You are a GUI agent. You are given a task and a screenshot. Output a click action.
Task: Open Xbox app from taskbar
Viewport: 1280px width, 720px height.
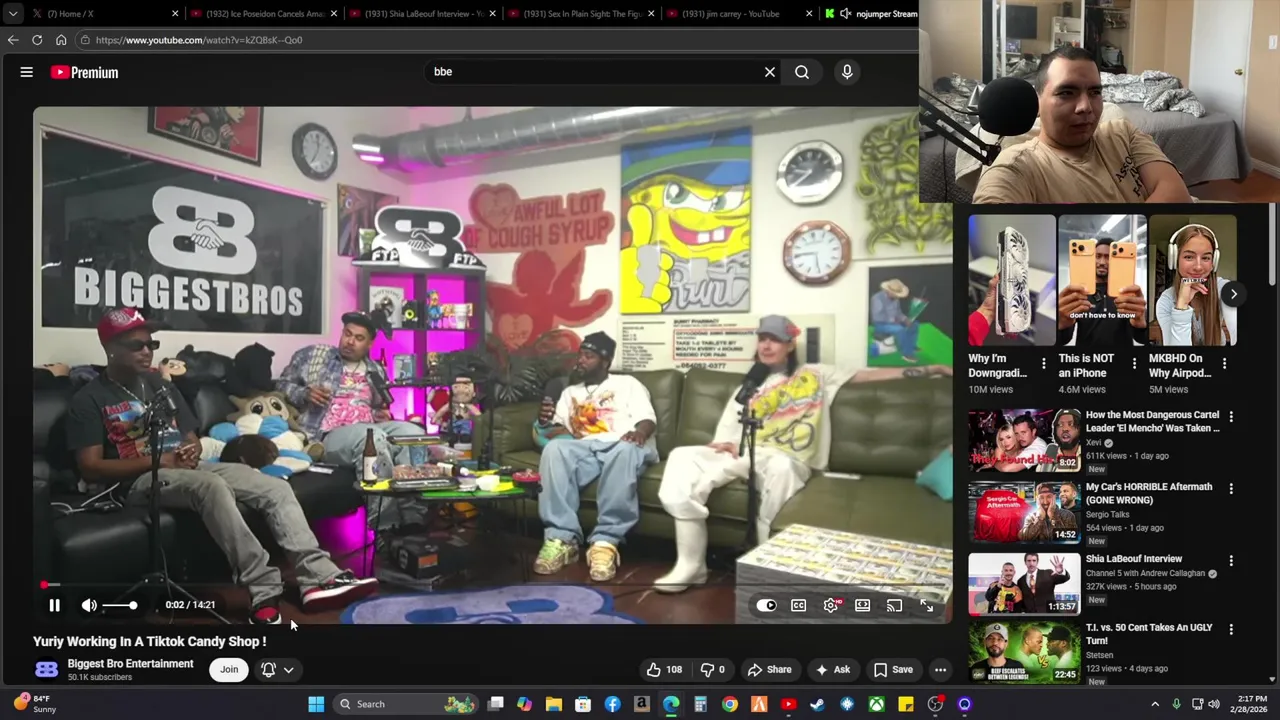pyautogui.click(x=876, y=704)
